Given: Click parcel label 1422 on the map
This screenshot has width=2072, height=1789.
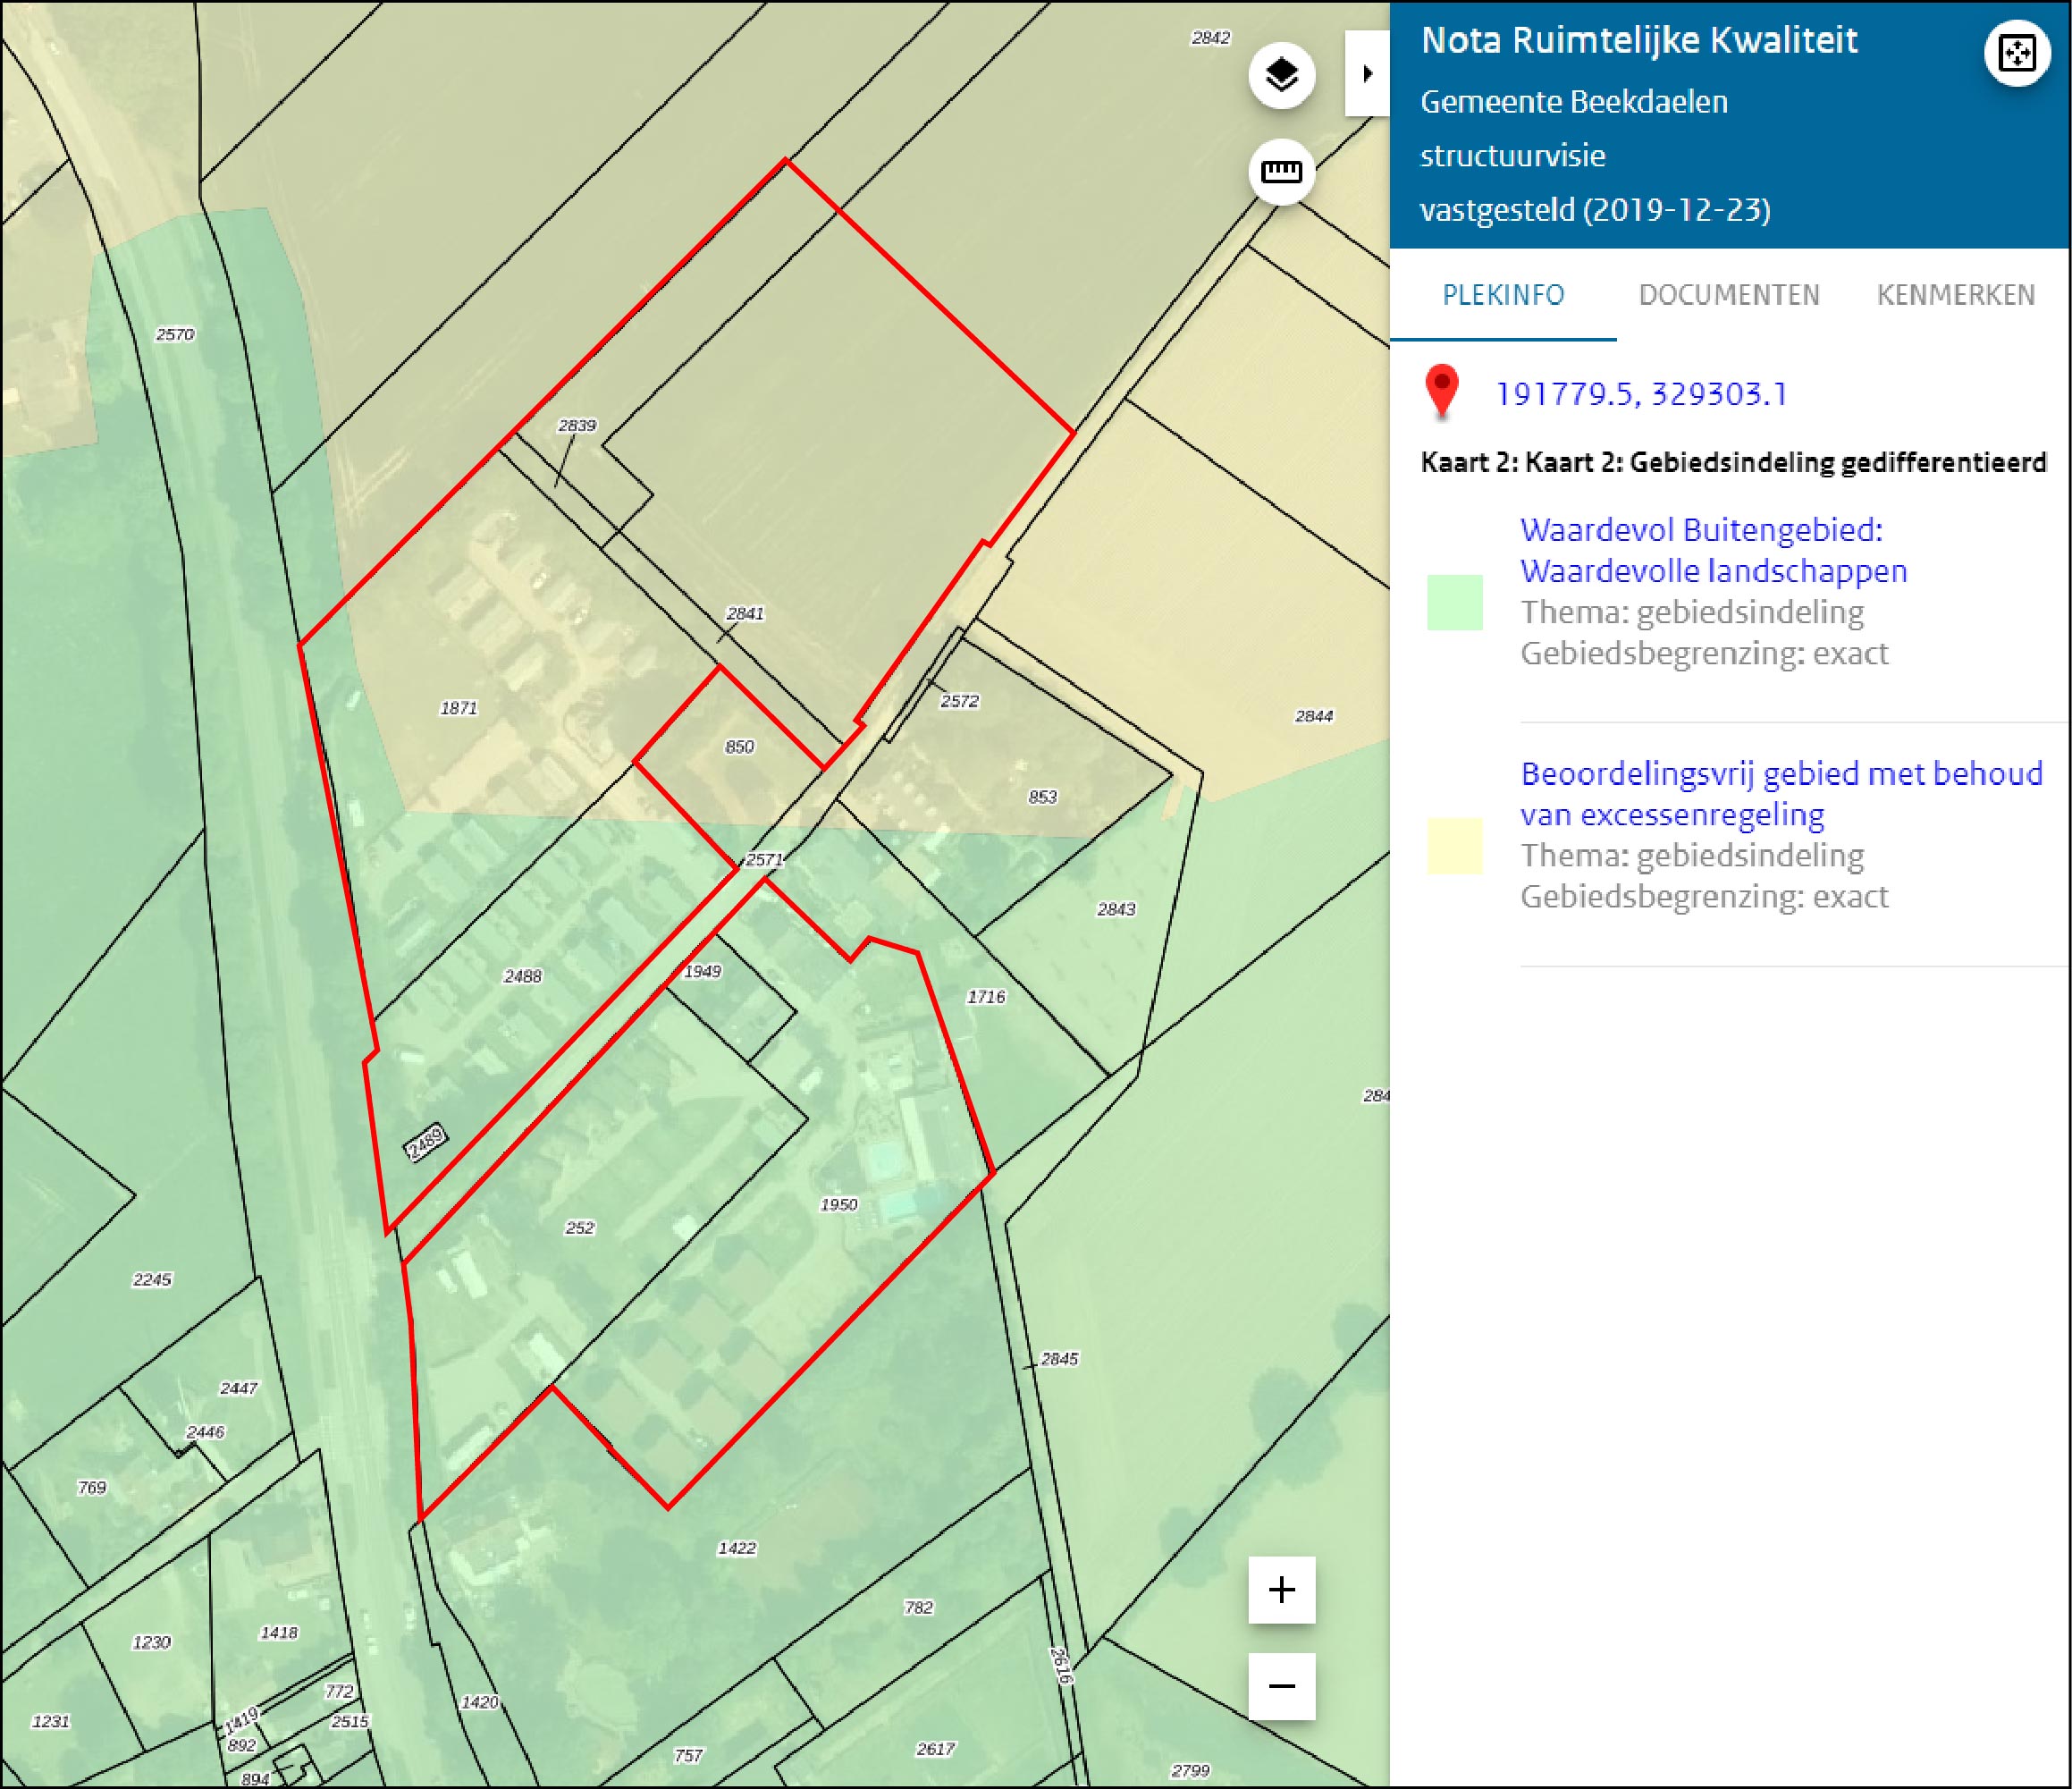Looking at the screenshot, I should pyautogui.click(x=737, y=1548).
